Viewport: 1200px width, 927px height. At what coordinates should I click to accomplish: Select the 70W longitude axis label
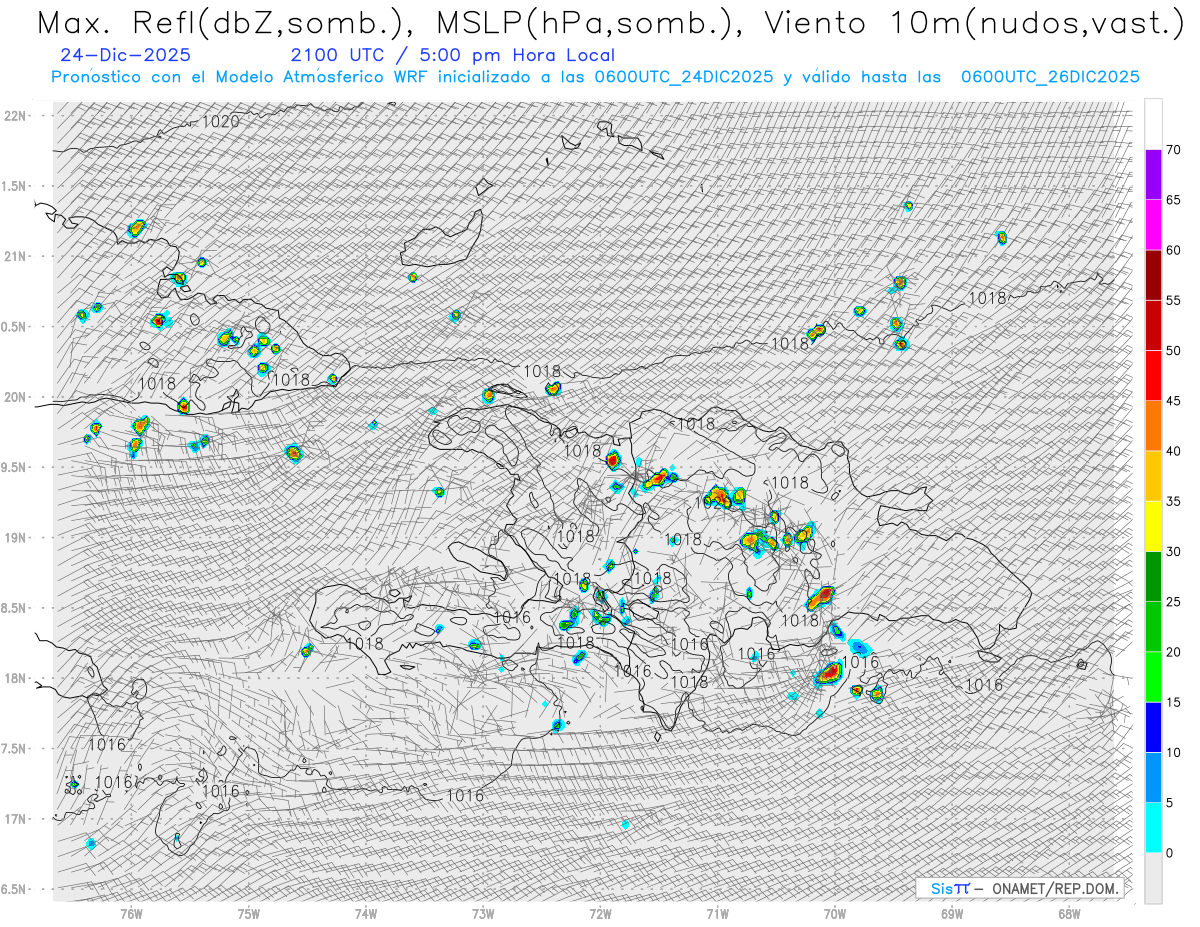835,914
